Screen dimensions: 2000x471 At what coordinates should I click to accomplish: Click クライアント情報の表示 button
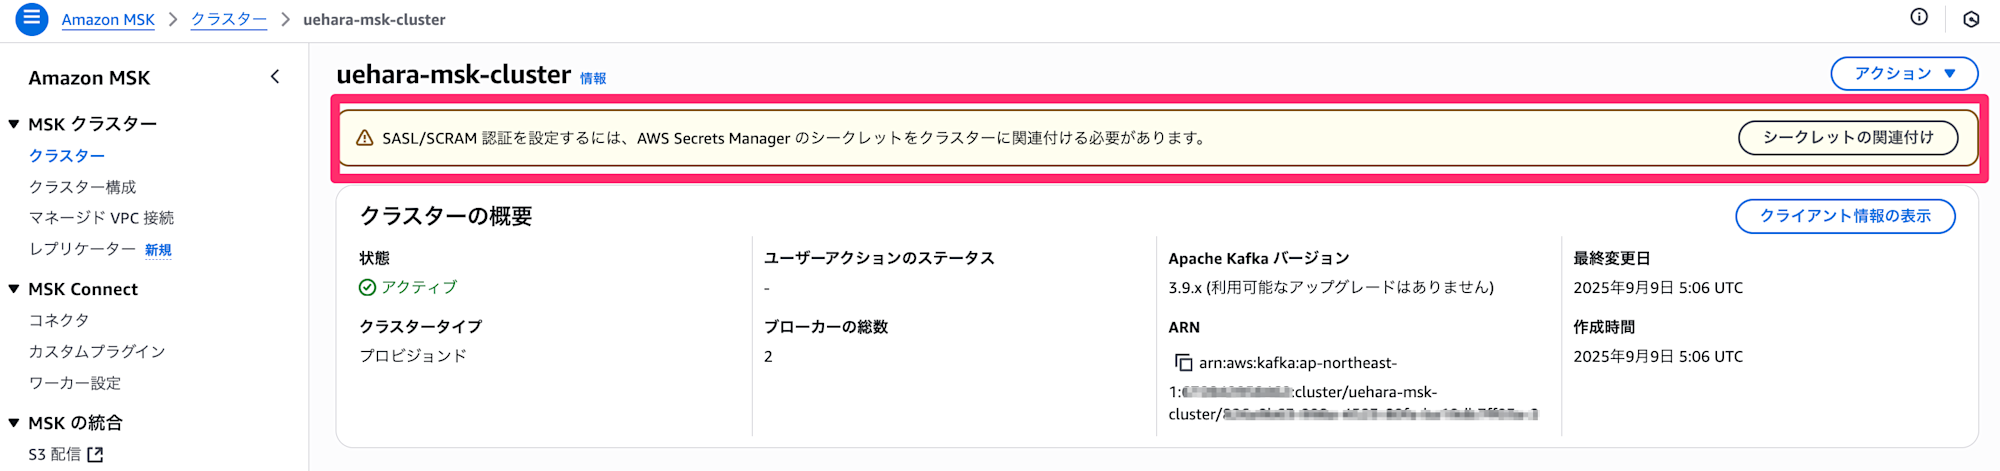[1845, 216]
